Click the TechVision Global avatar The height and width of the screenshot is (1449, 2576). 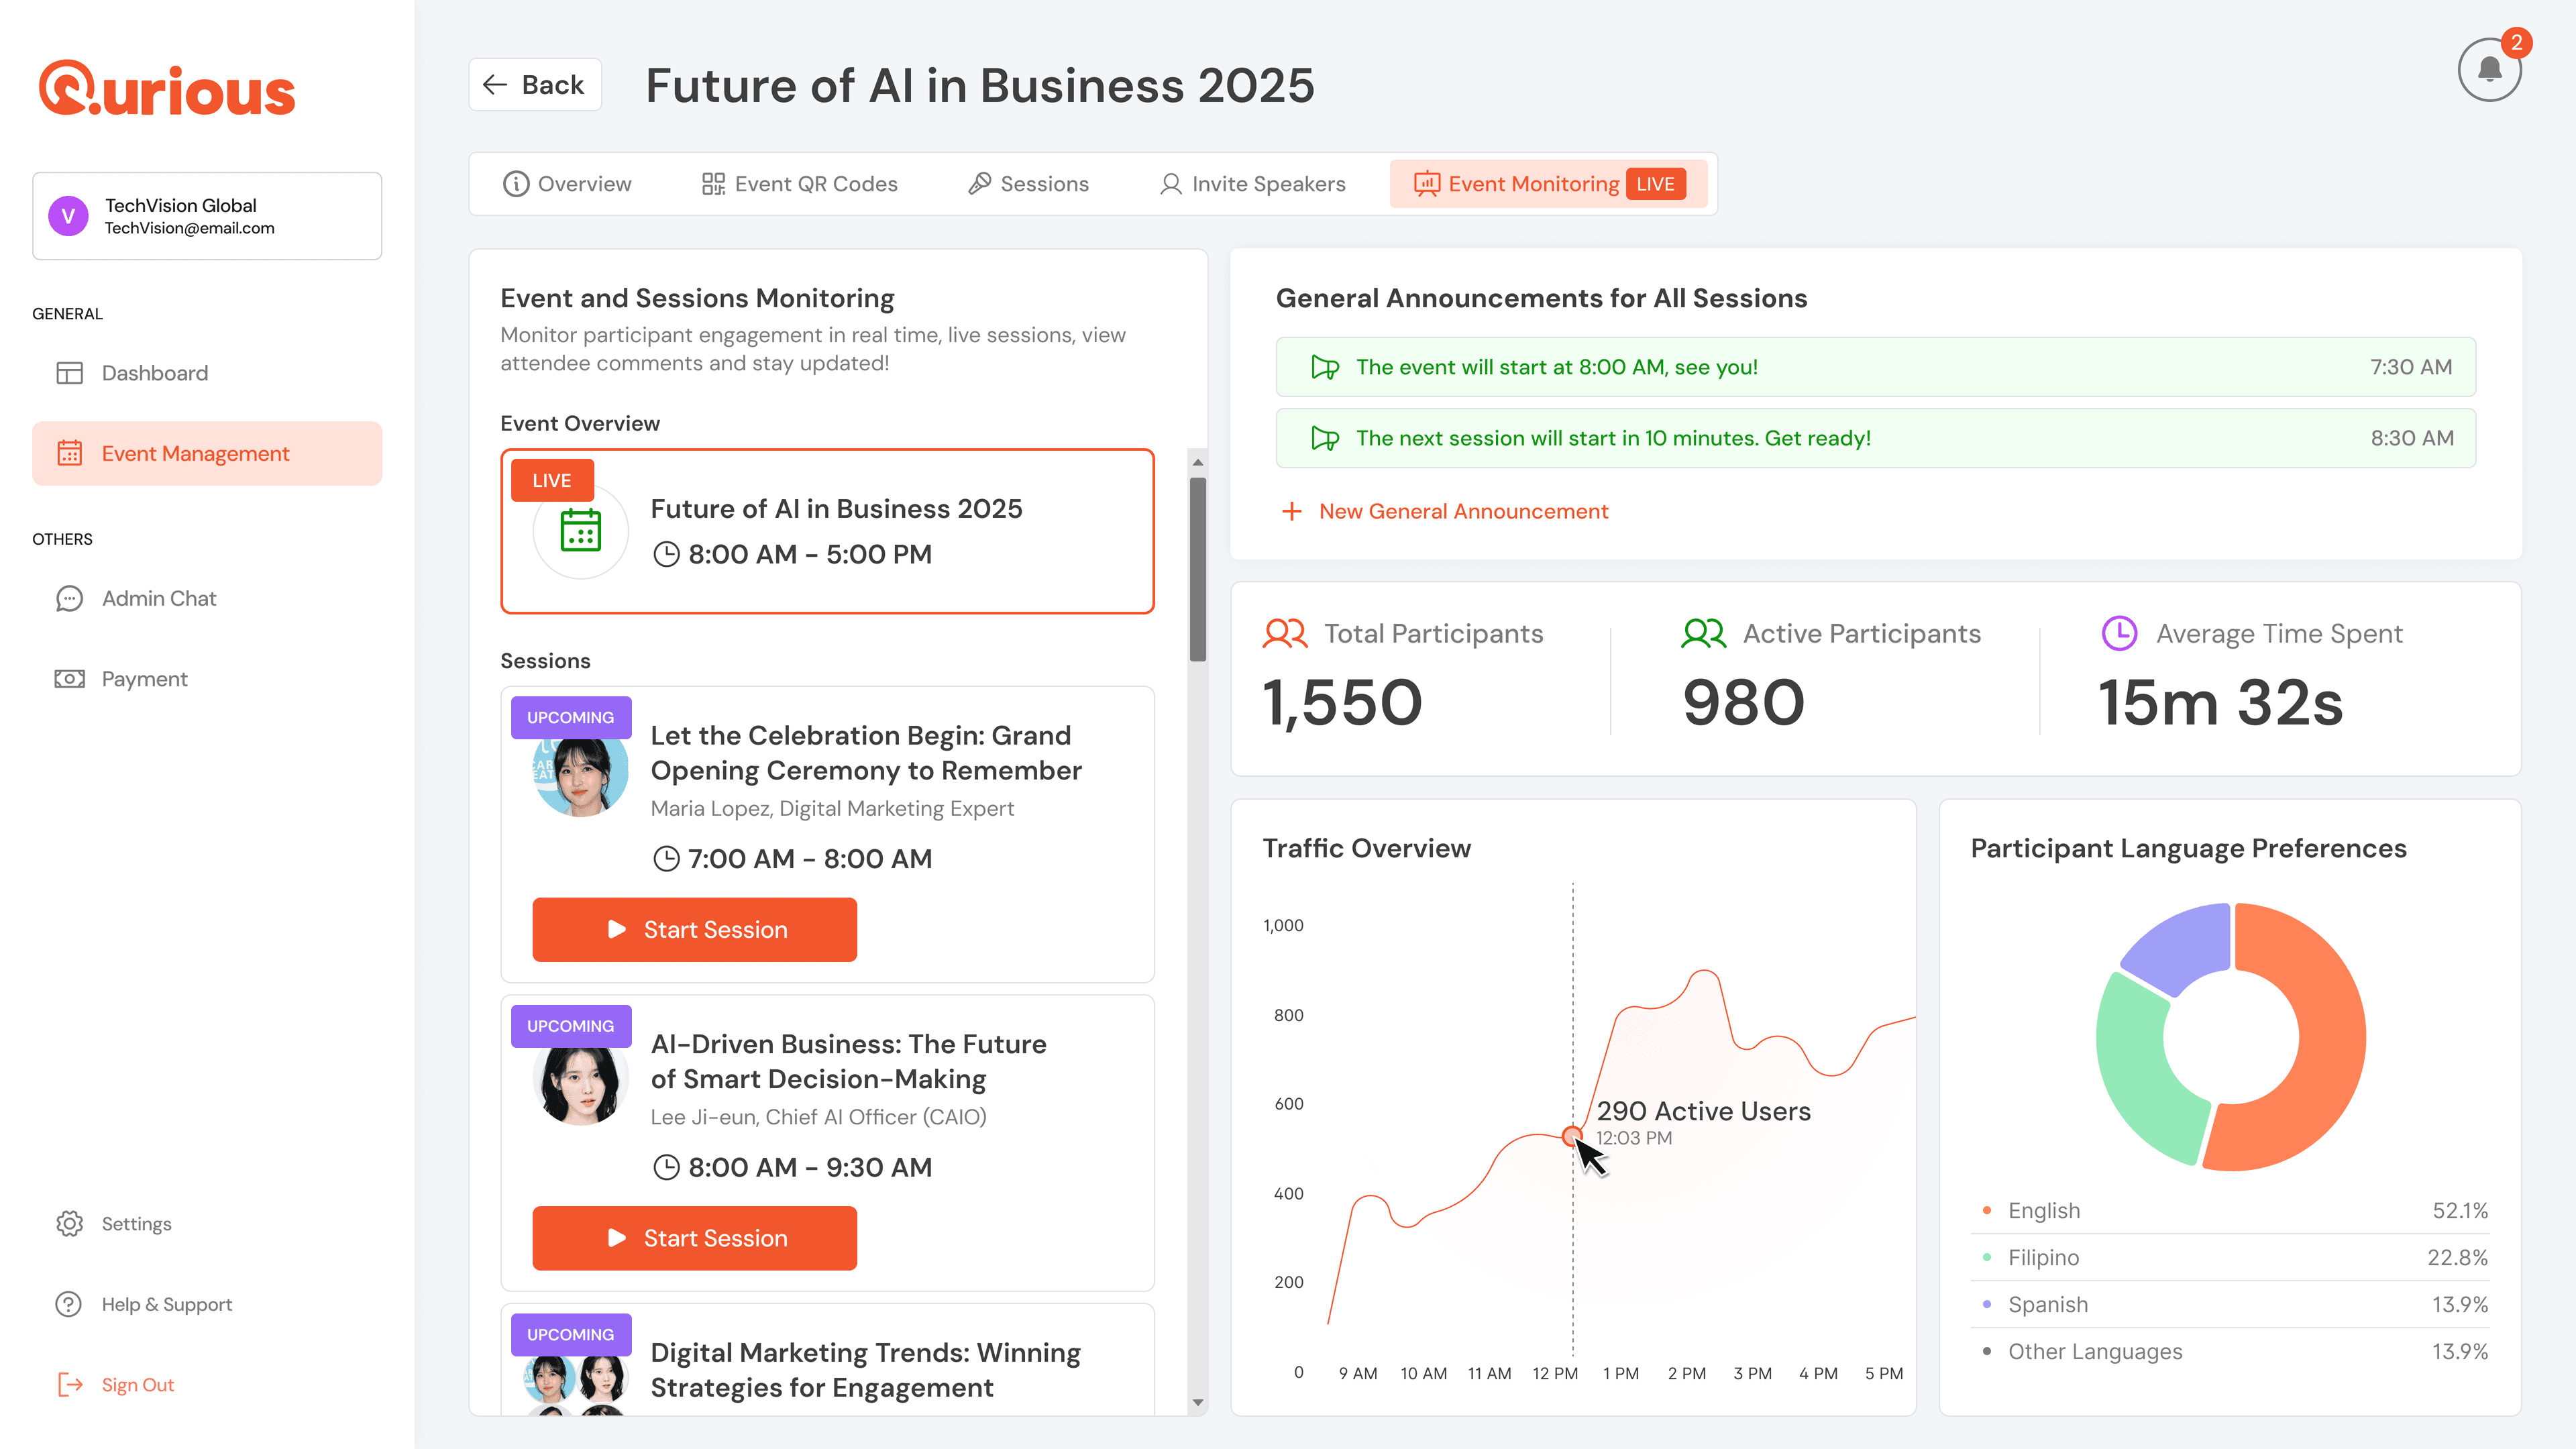pyautogui.click(x=68, y=215)
